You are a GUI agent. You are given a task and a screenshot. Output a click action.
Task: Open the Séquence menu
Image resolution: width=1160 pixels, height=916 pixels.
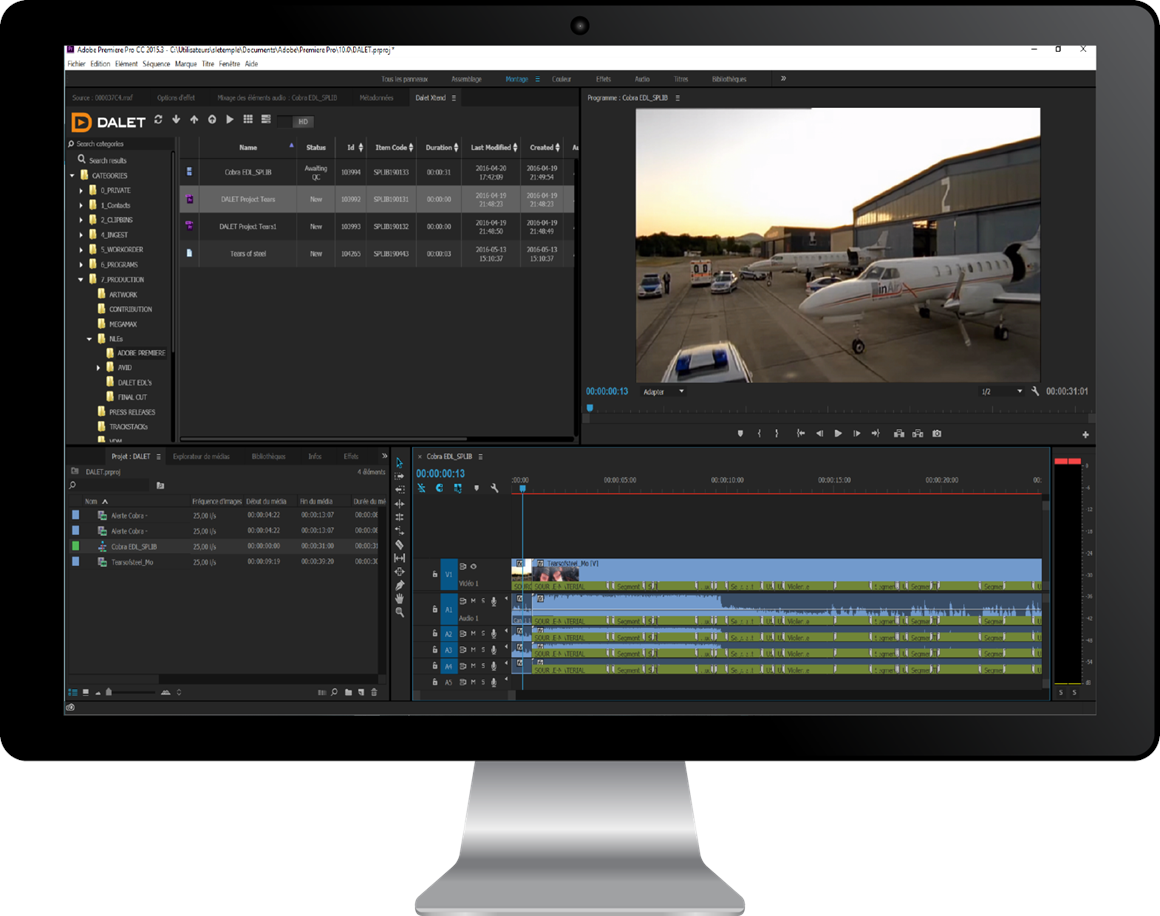tap(156, 63)
